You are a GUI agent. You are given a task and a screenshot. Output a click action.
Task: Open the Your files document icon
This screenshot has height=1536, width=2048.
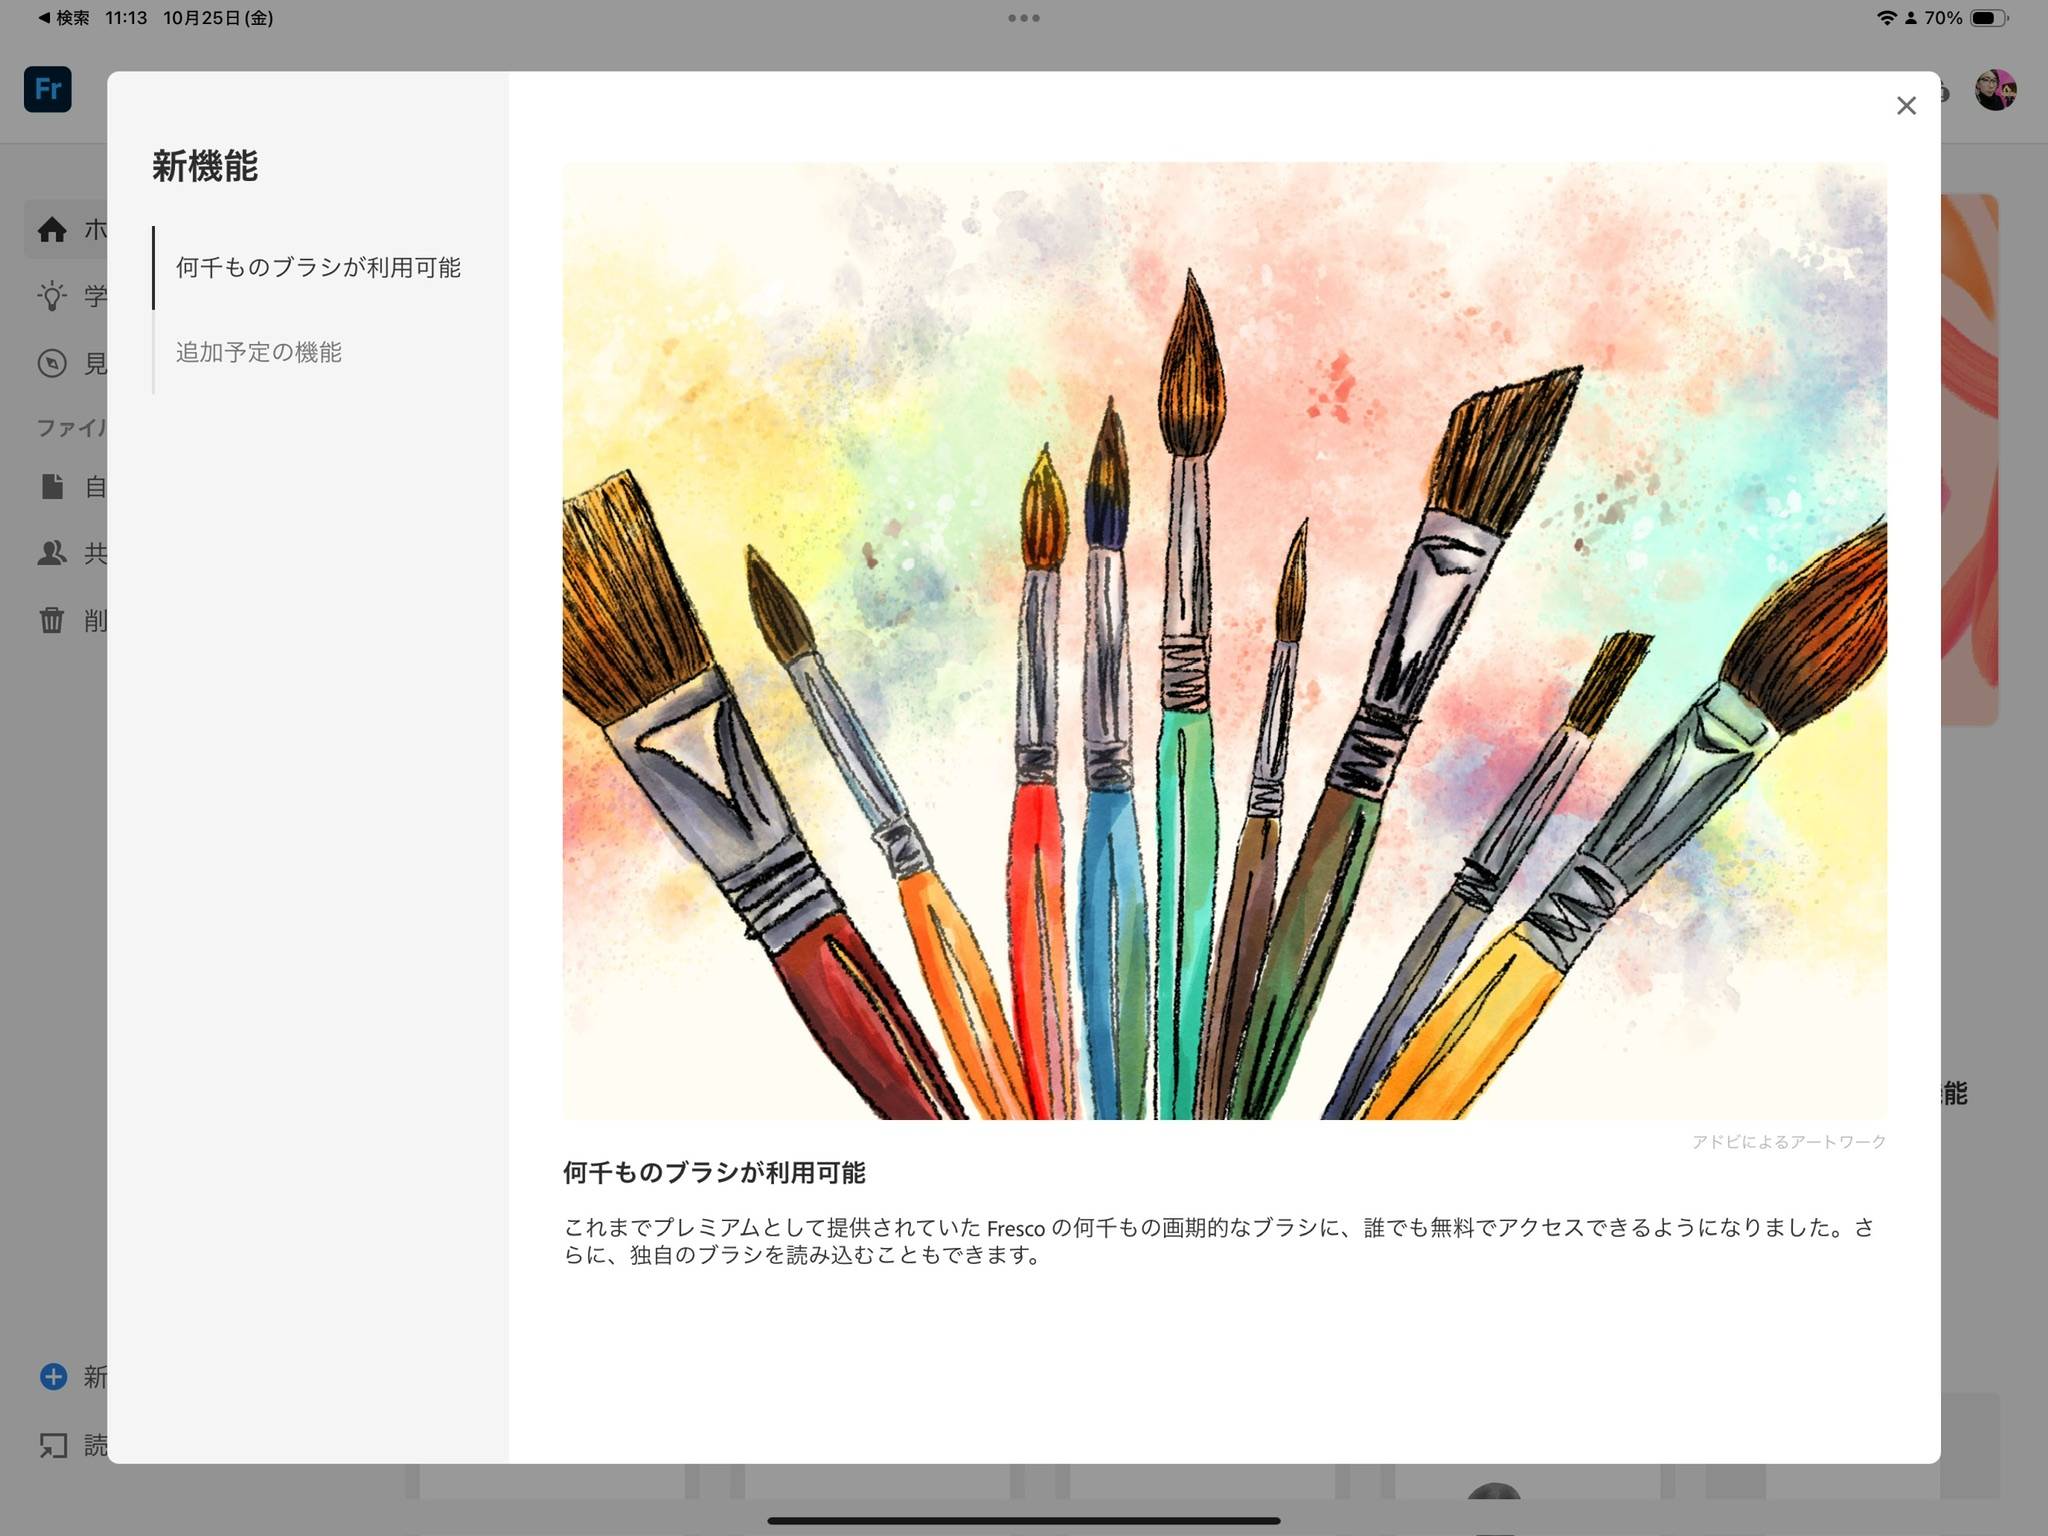[52, 487]
